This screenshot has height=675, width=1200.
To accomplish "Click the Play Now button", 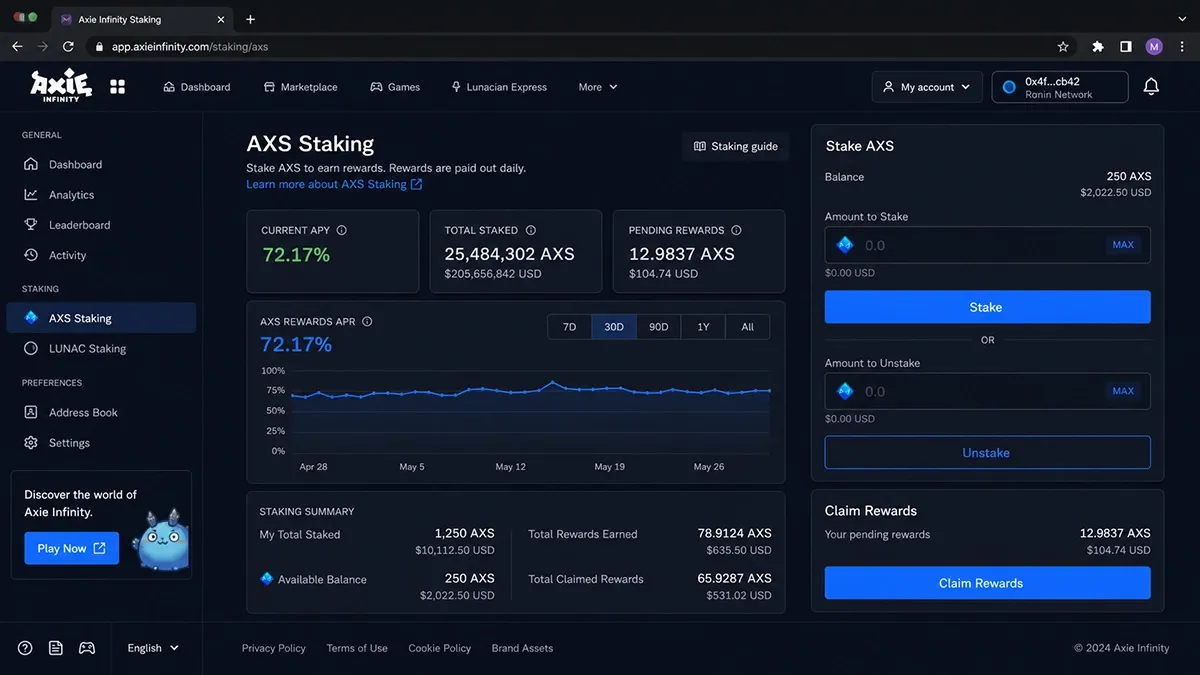I will click(72, 548).
